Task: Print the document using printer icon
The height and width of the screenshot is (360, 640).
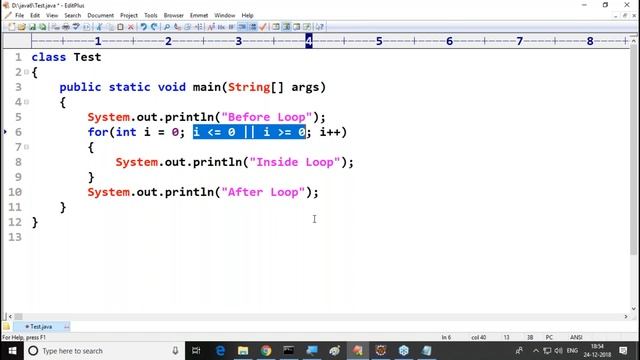Action: (65, 27)
